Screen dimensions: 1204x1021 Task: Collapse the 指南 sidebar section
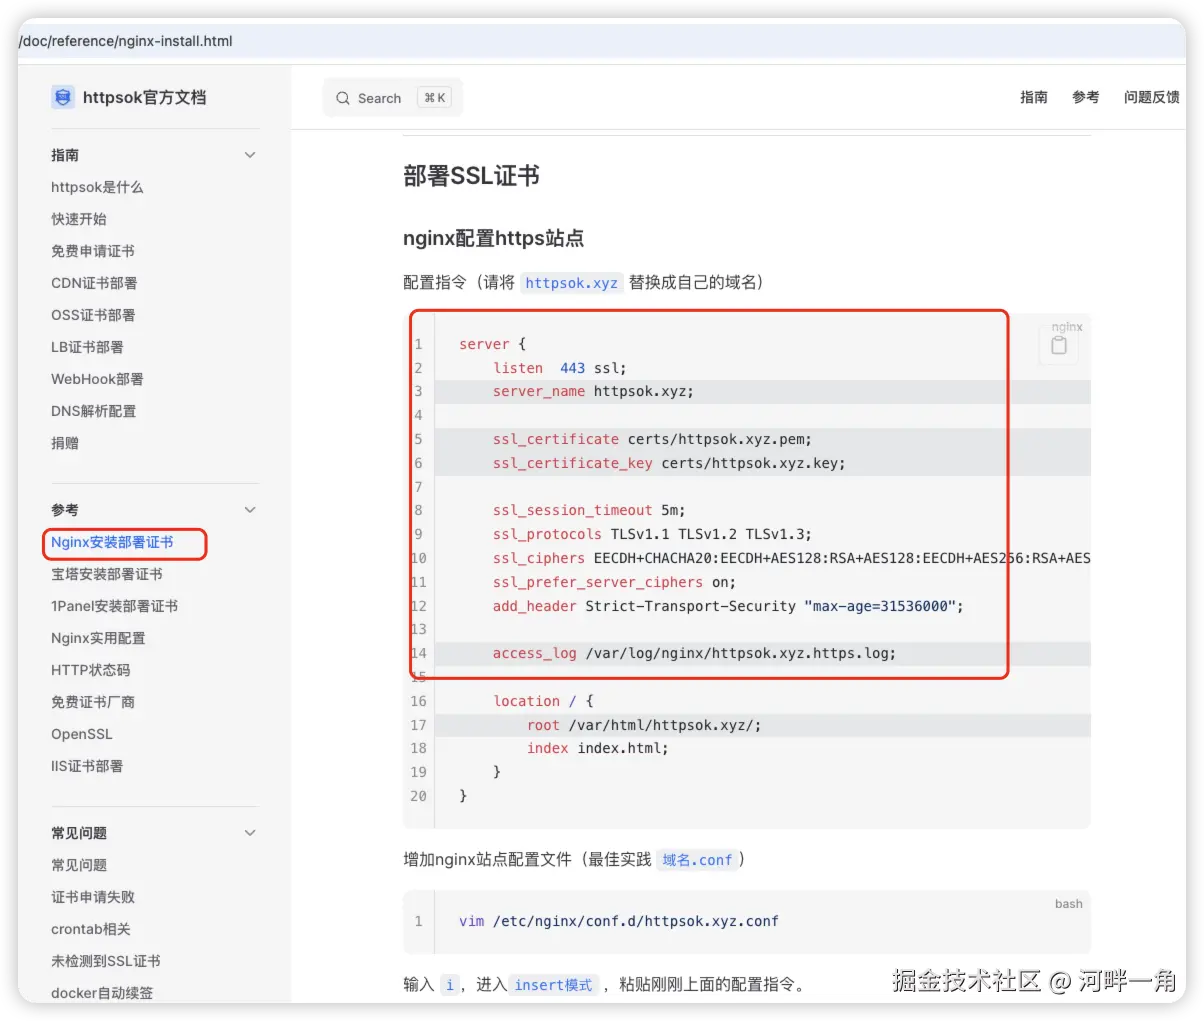click(250, 155)
